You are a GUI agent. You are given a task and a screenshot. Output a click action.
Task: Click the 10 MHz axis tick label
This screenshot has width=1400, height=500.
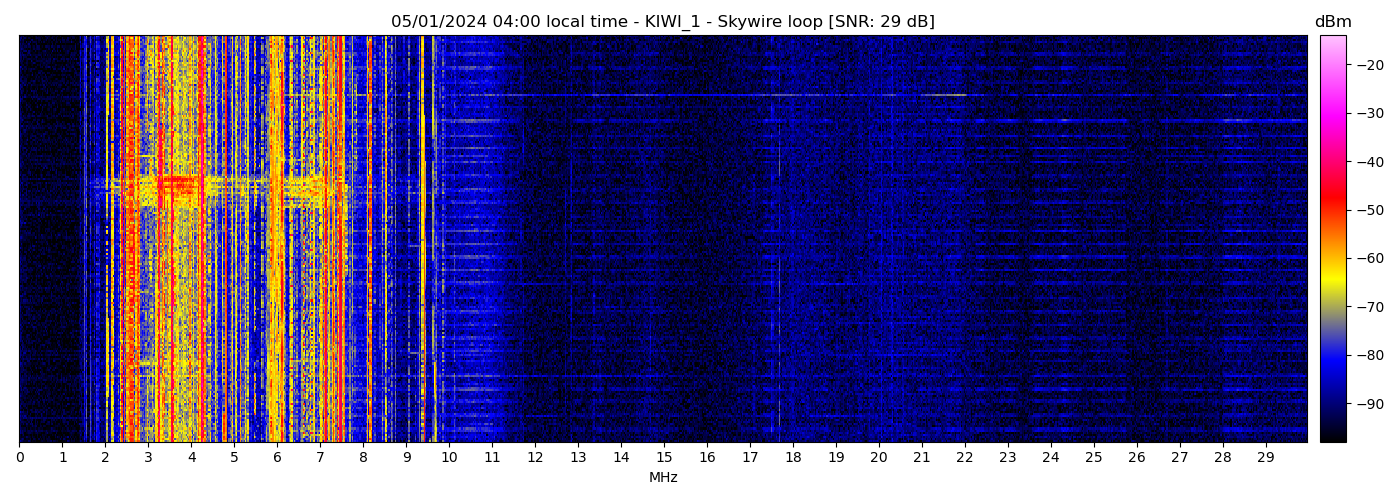tap(449, 457)
